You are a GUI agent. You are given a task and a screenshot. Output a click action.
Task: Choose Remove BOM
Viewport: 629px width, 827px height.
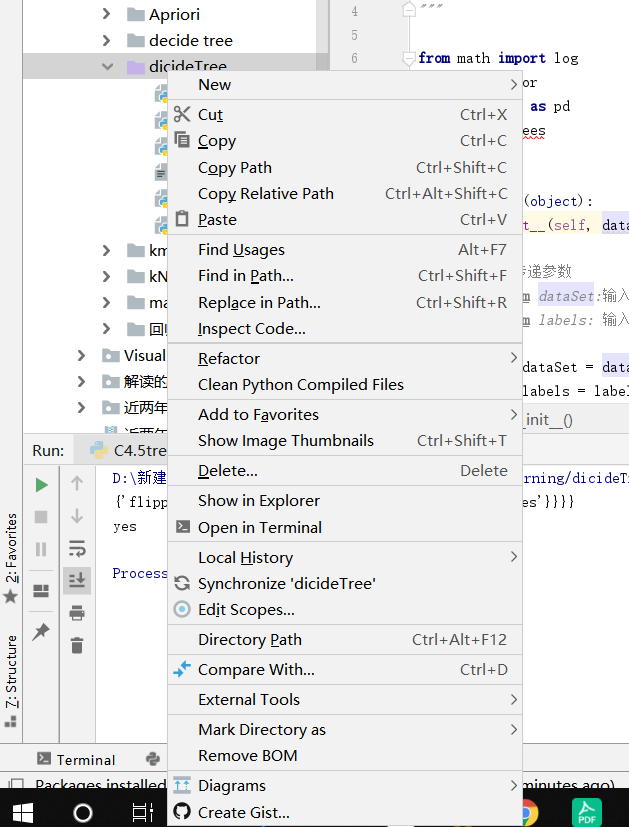click(345, 756)
